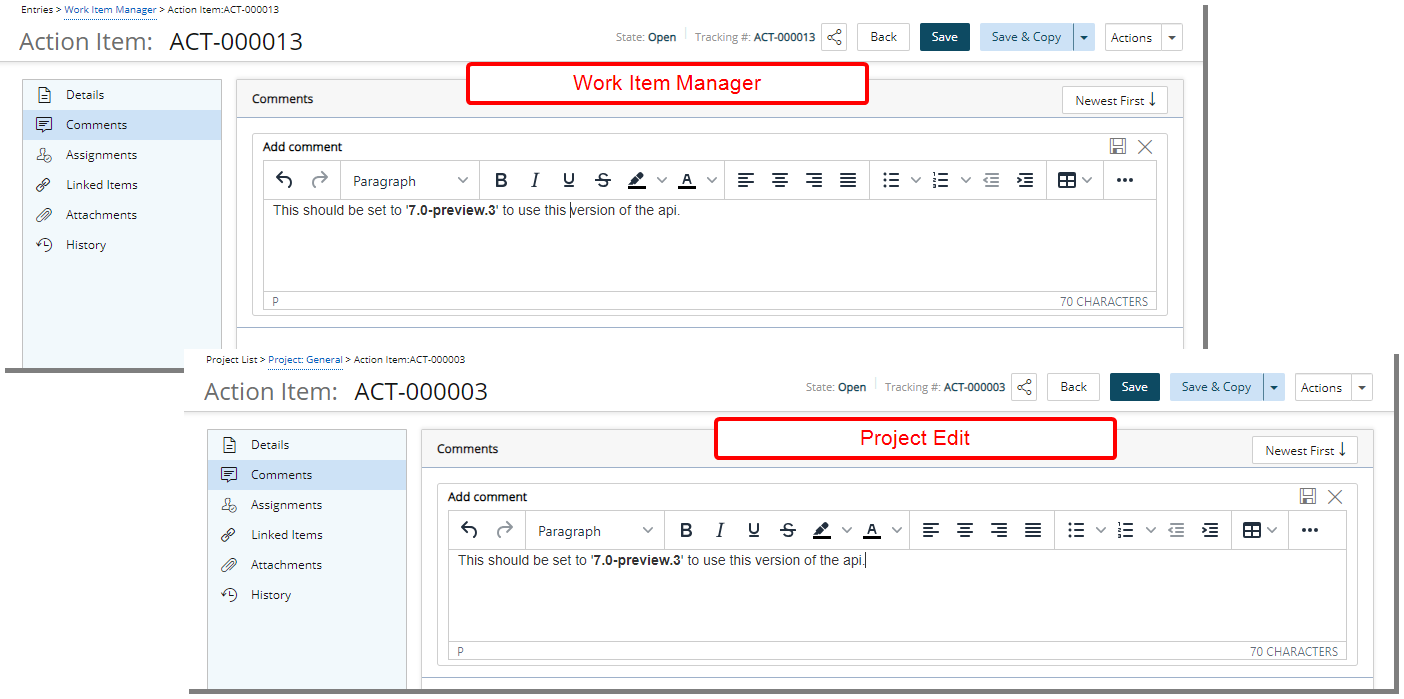Toggle bold in the ACT-000013 comment editor

pyautogui.click(x=501, y=180)
